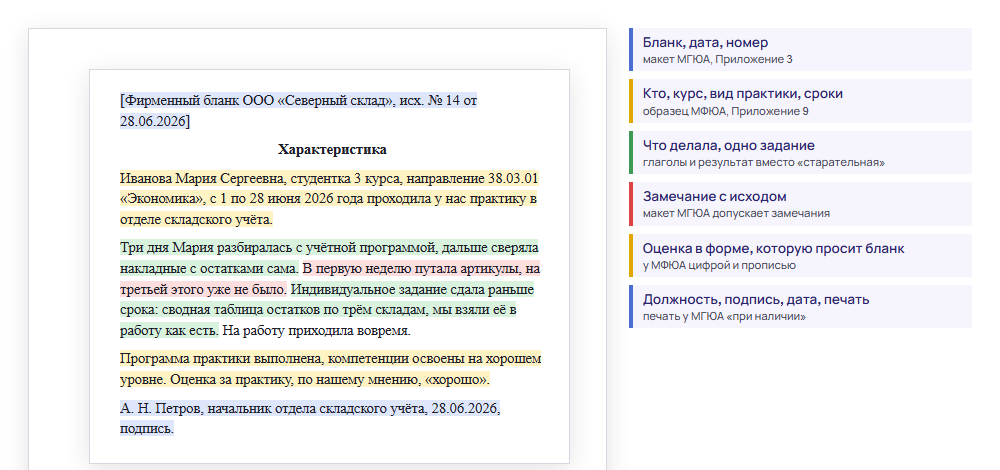Click the subtitle "образец МФЮА, Приложение 9"
The height and width of the screenshot is (470, 1000).
pos(725,111)
